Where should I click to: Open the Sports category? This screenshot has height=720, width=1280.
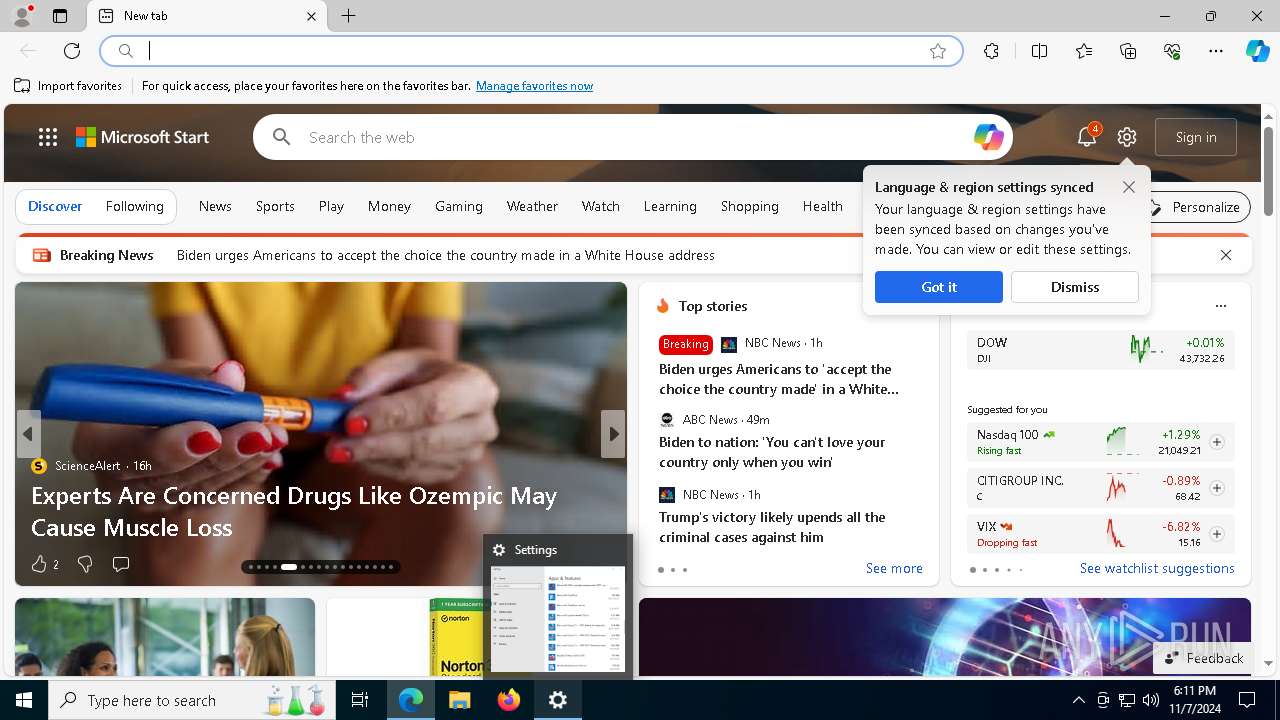click(x=275, y=206)
